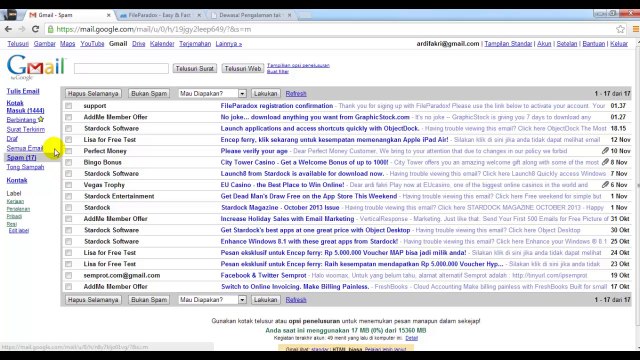Open the top Mau Diapakan dropdown
This screenshot has height=360, width=640.
[x=212, y=93]
